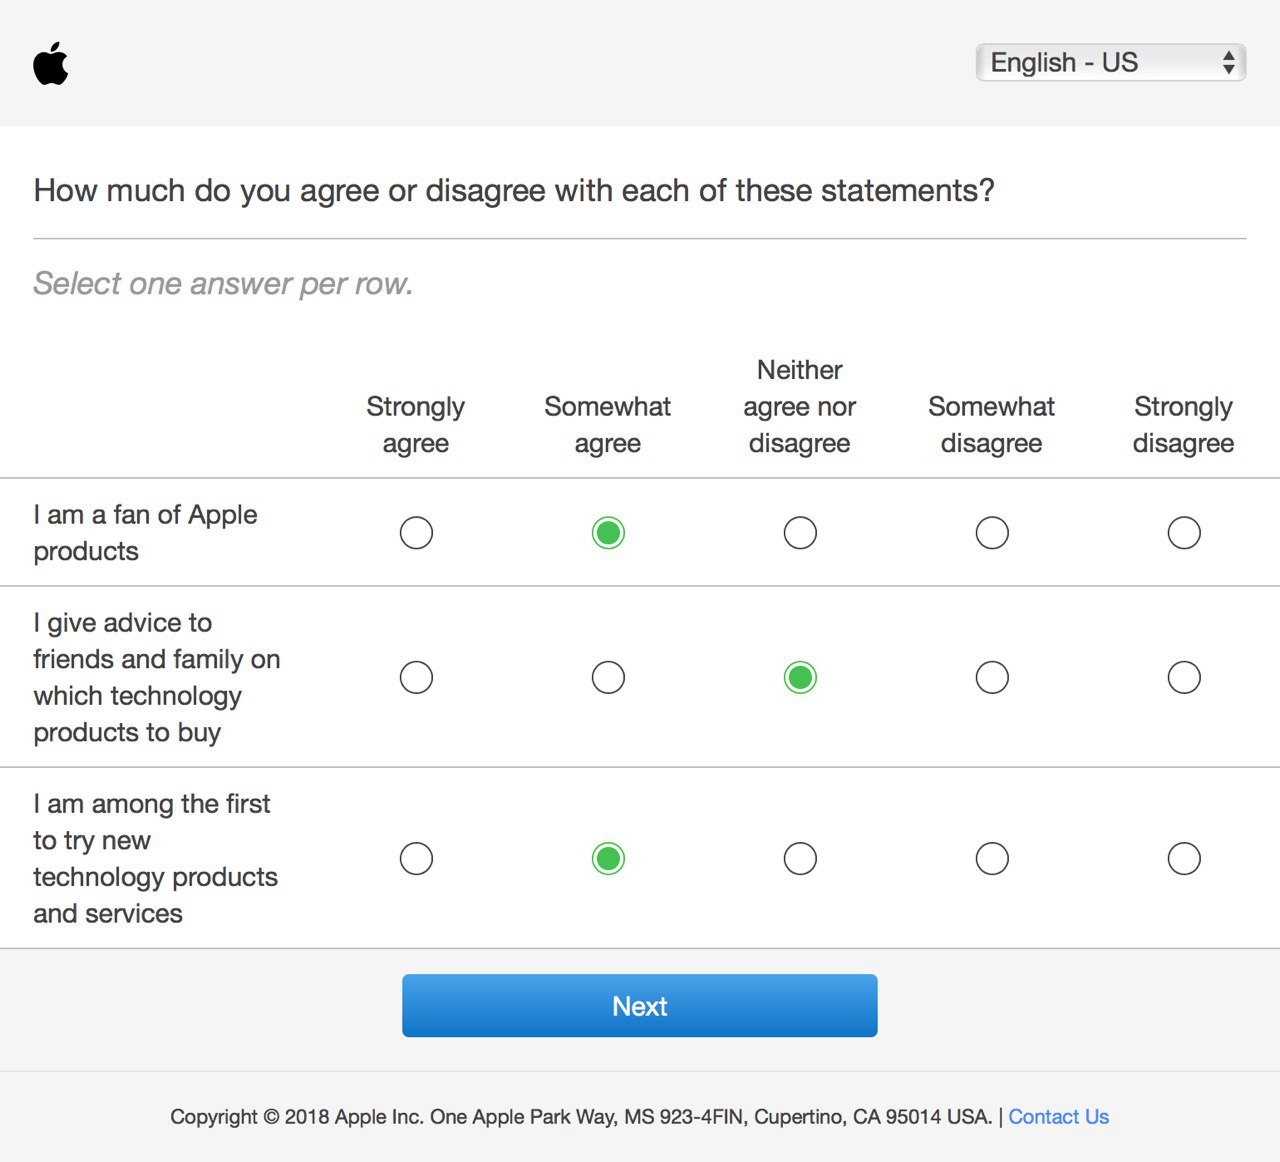Image resolution: width=1280 pixels, height=1162 pixels.
Task: Click the language dropdown arrows
Action: coord(1229,62)
